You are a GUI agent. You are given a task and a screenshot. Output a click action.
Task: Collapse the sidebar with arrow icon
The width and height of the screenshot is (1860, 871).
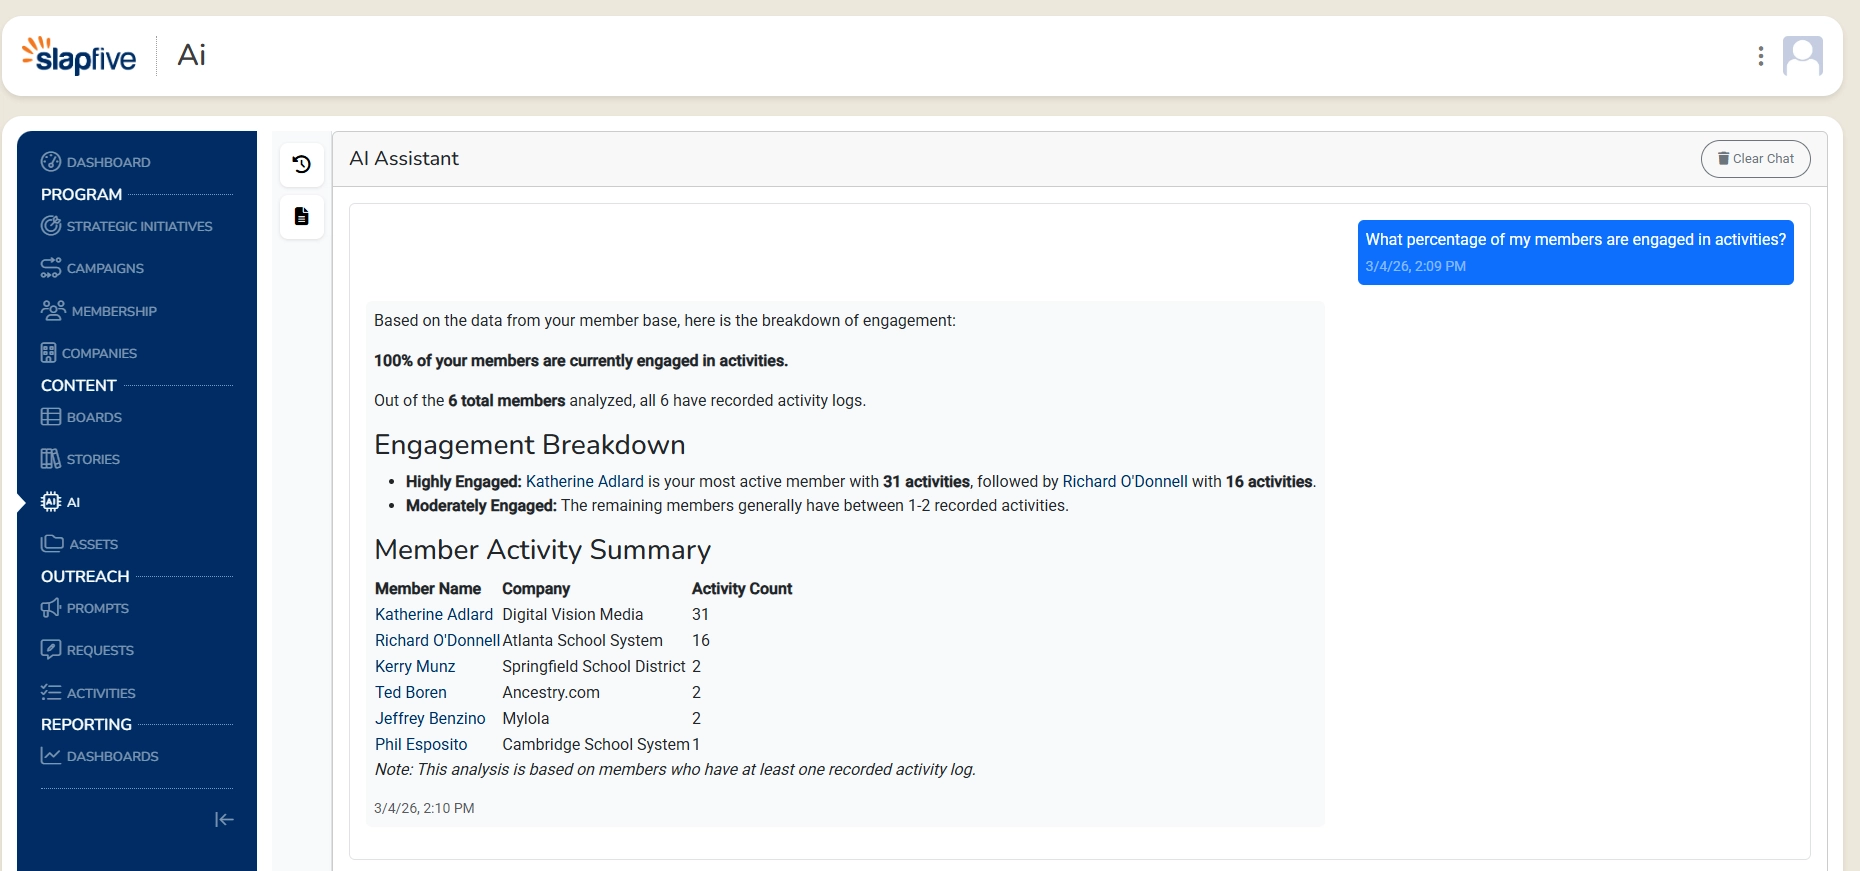(224, 819)
